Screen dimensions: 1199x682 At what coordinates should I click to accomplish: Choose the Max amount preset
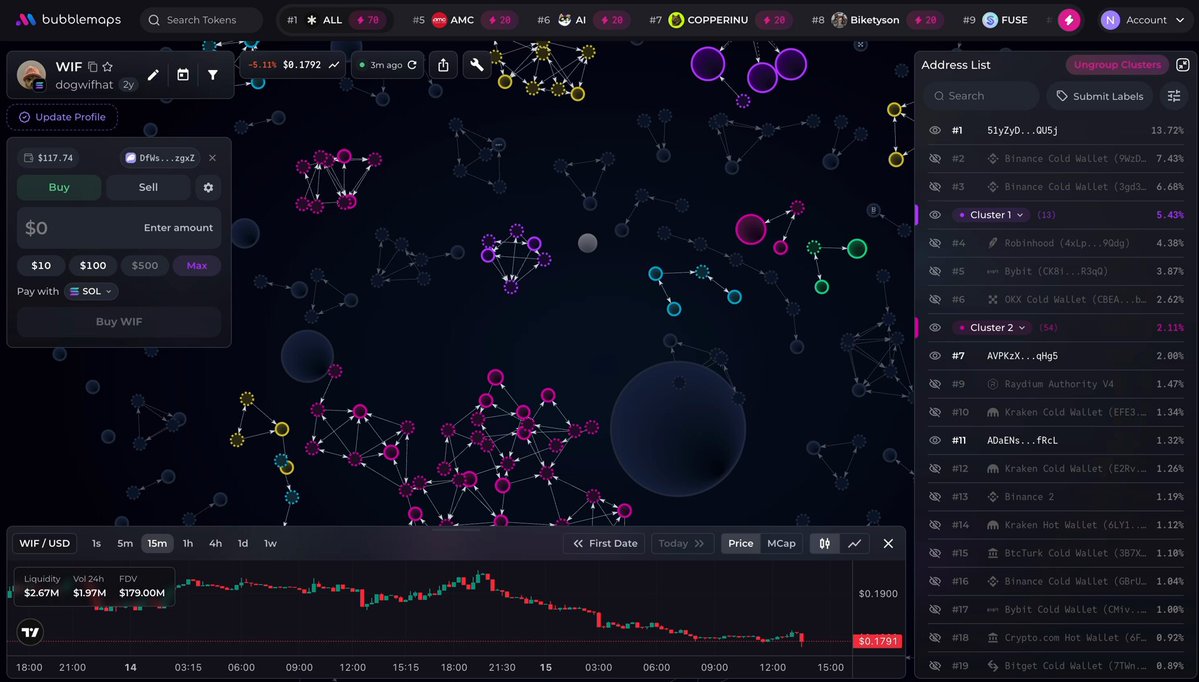pos(197,265)
